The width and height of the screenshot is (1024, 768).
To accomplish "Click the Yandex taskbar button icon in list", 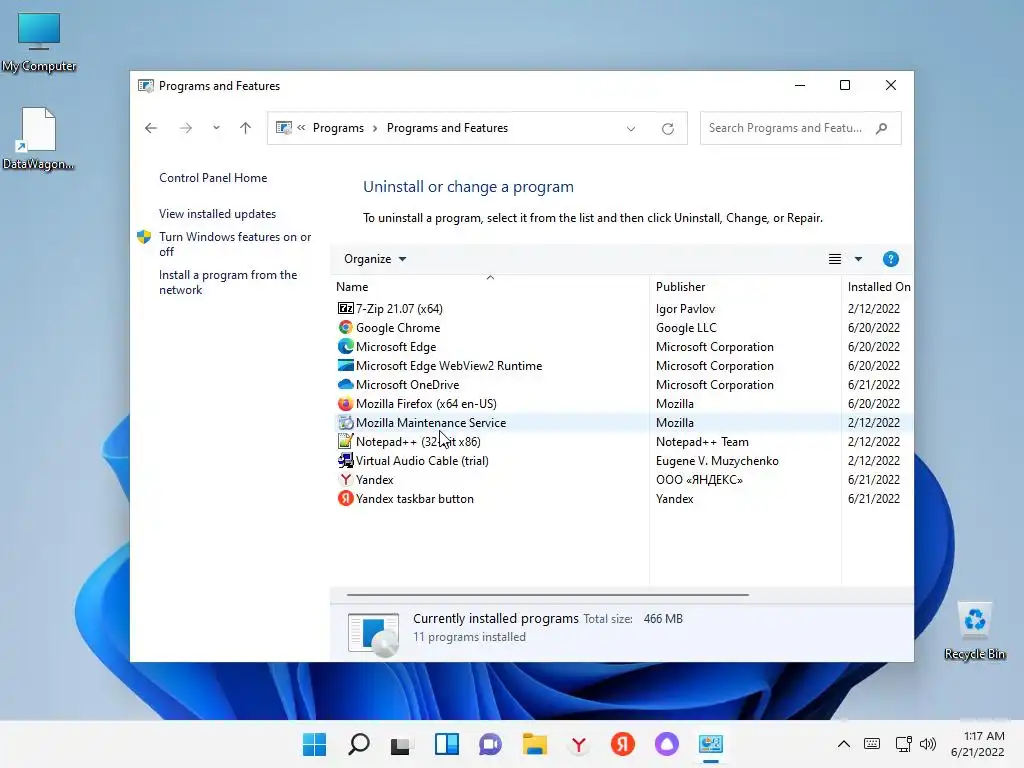I will (345, 498).
